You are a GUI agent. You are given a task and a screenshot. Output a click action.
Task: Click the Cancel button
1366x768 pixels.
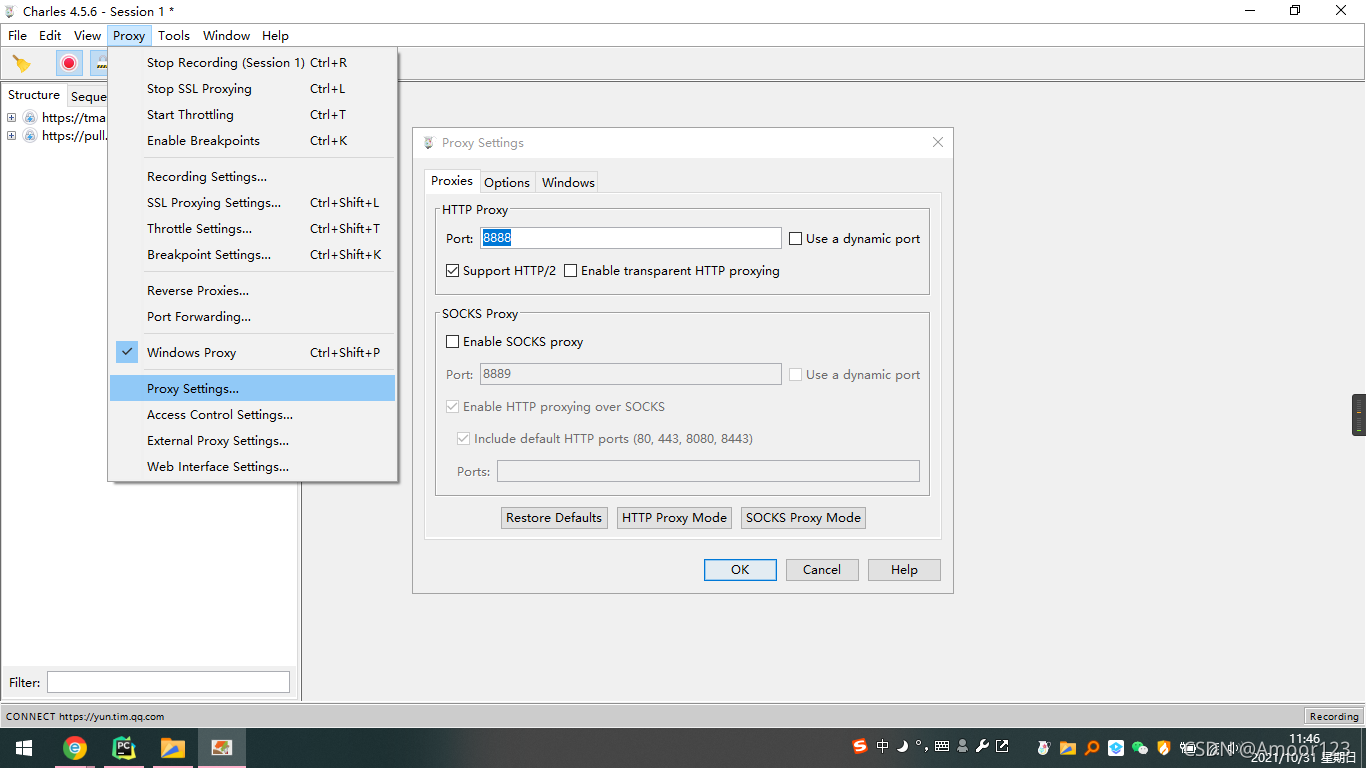tap(821, 570)
